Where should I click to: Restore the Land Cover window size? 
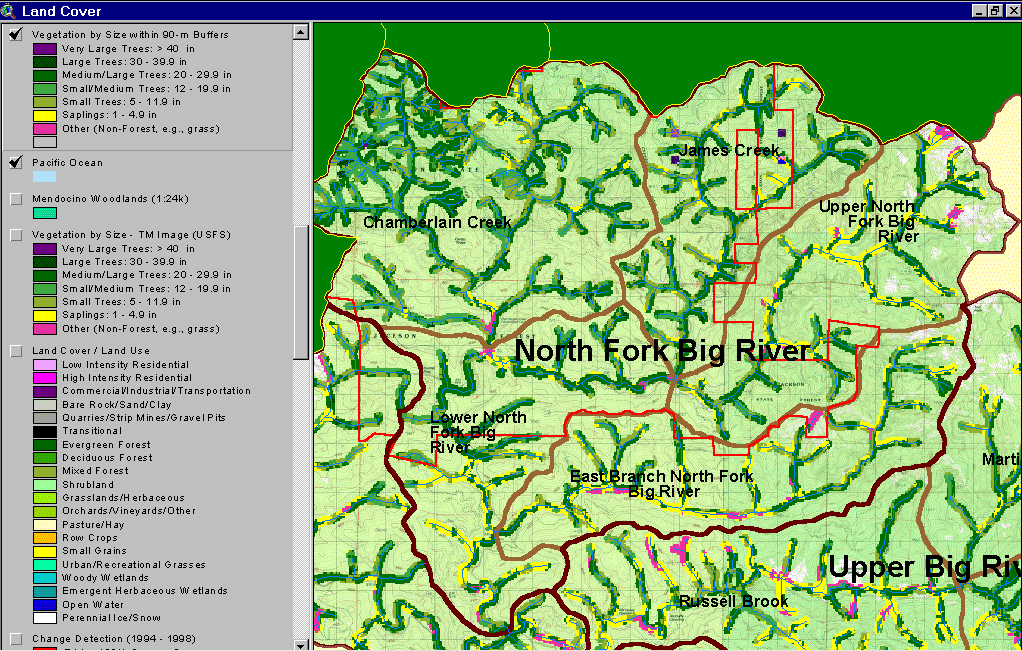995,10
